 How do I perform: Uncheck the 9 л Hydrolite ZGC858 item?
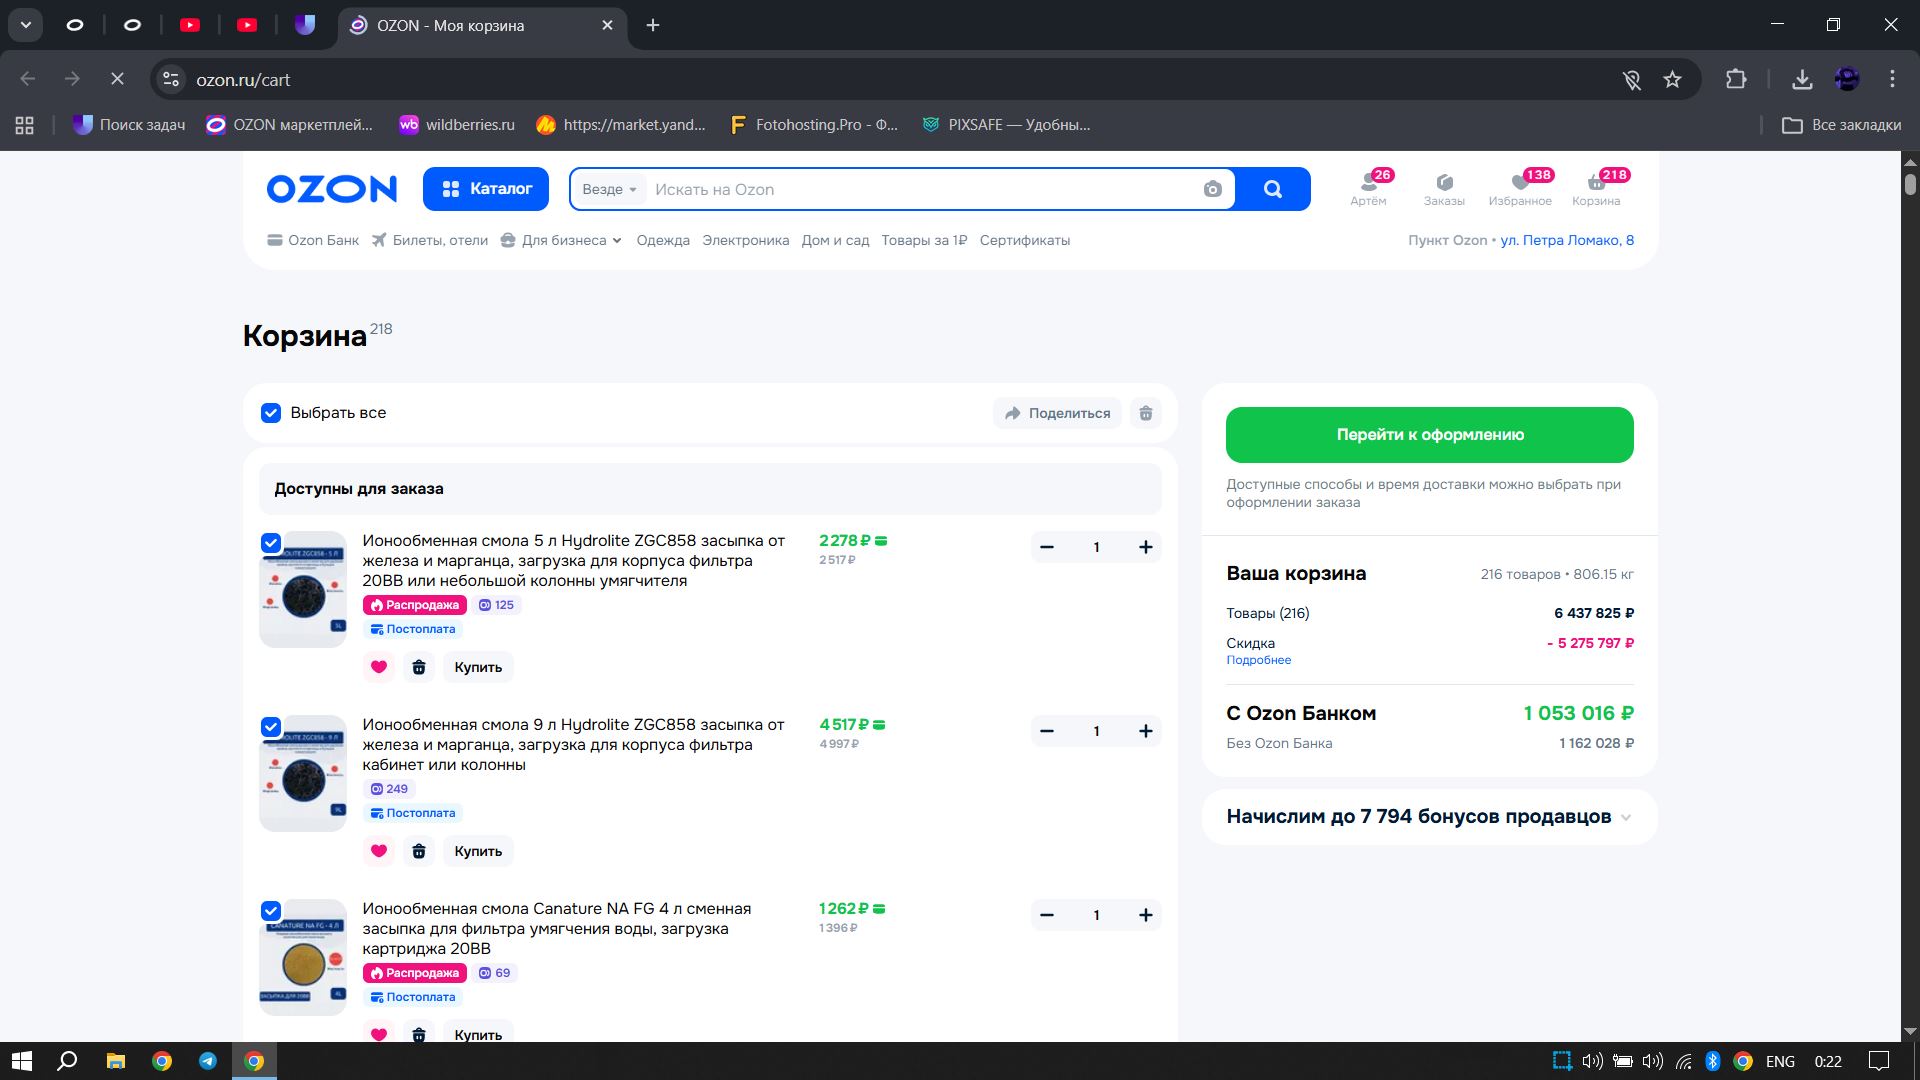(x=271, y=727)
